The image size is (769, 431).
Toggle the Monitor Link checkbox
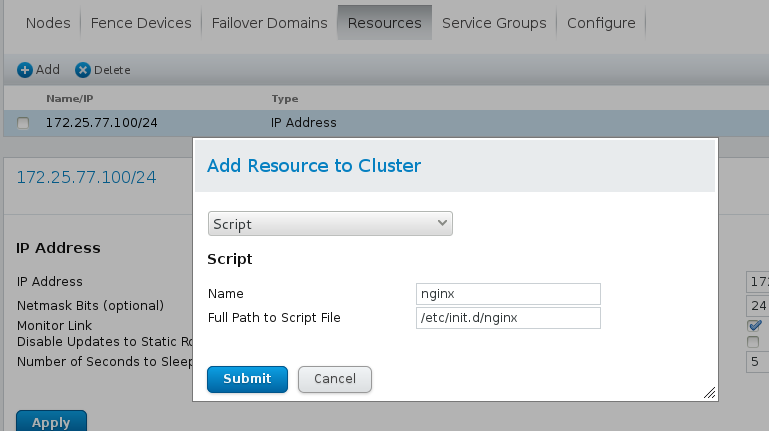coord(754,326)
